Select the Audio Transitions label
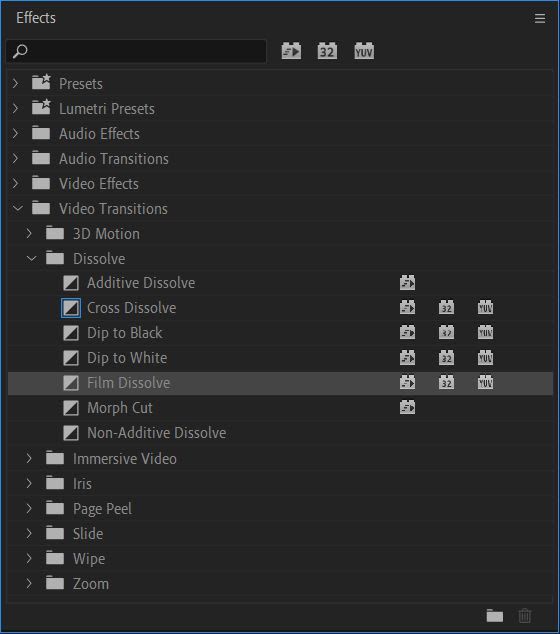Screen dimensions: 560x634 114,158
